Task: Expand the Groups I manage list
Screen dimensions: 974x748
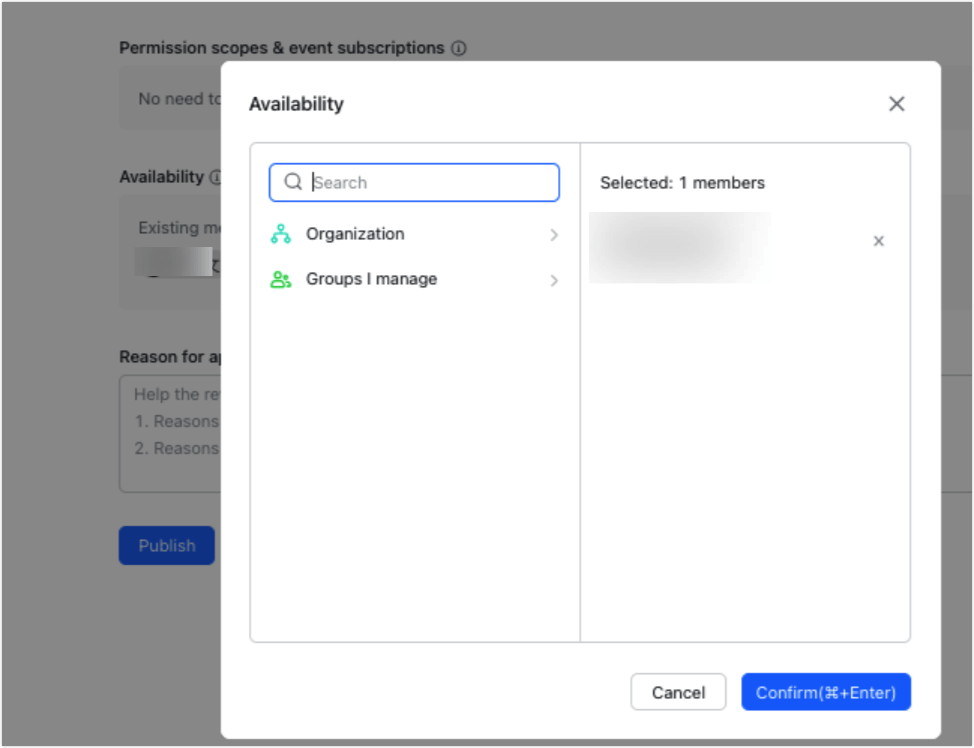Action: pyautogui.click(x=554, y=280)
